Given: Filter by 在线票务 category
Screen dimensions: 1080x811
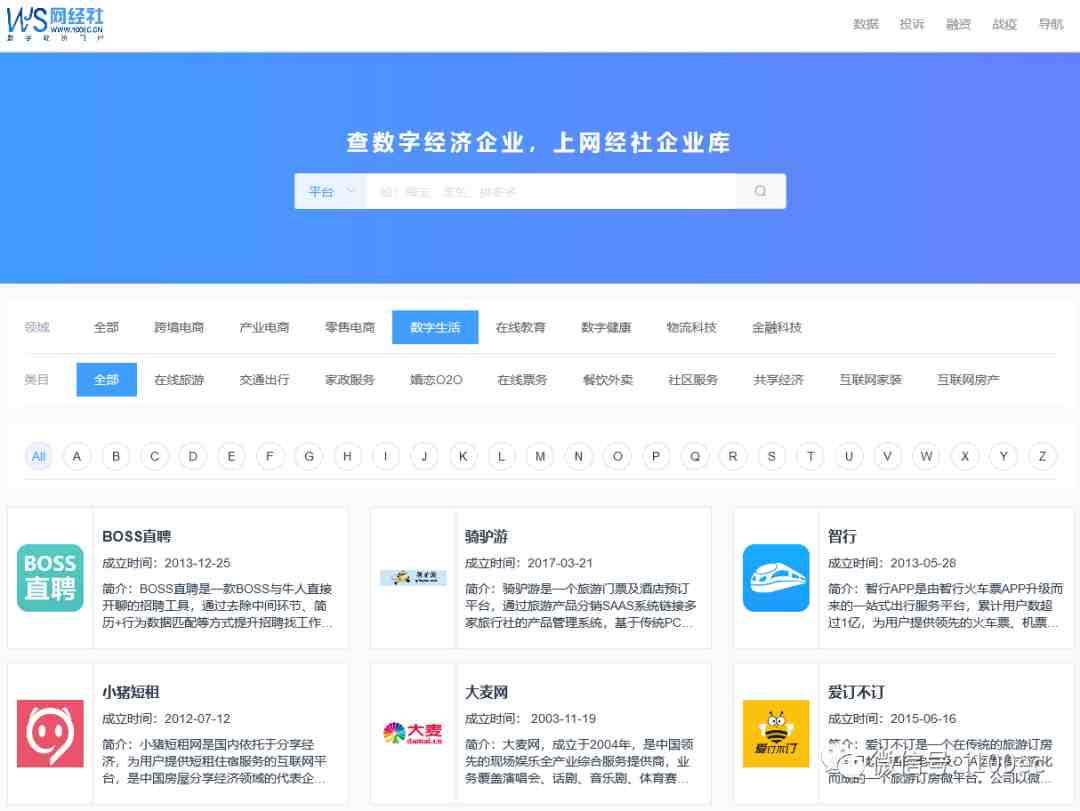Looking at the screenshot, I should coord(522,380).
